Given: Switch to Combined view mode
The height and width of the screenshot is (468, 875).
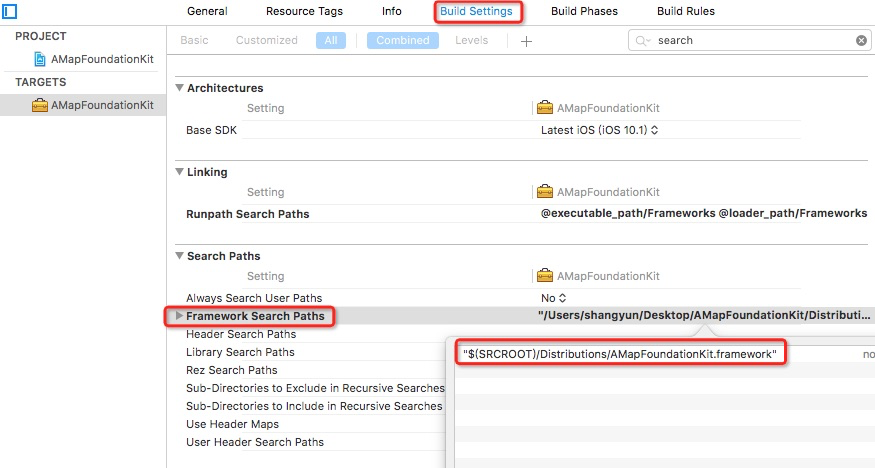Looking at the screenshot, I should tap(403, 41).
